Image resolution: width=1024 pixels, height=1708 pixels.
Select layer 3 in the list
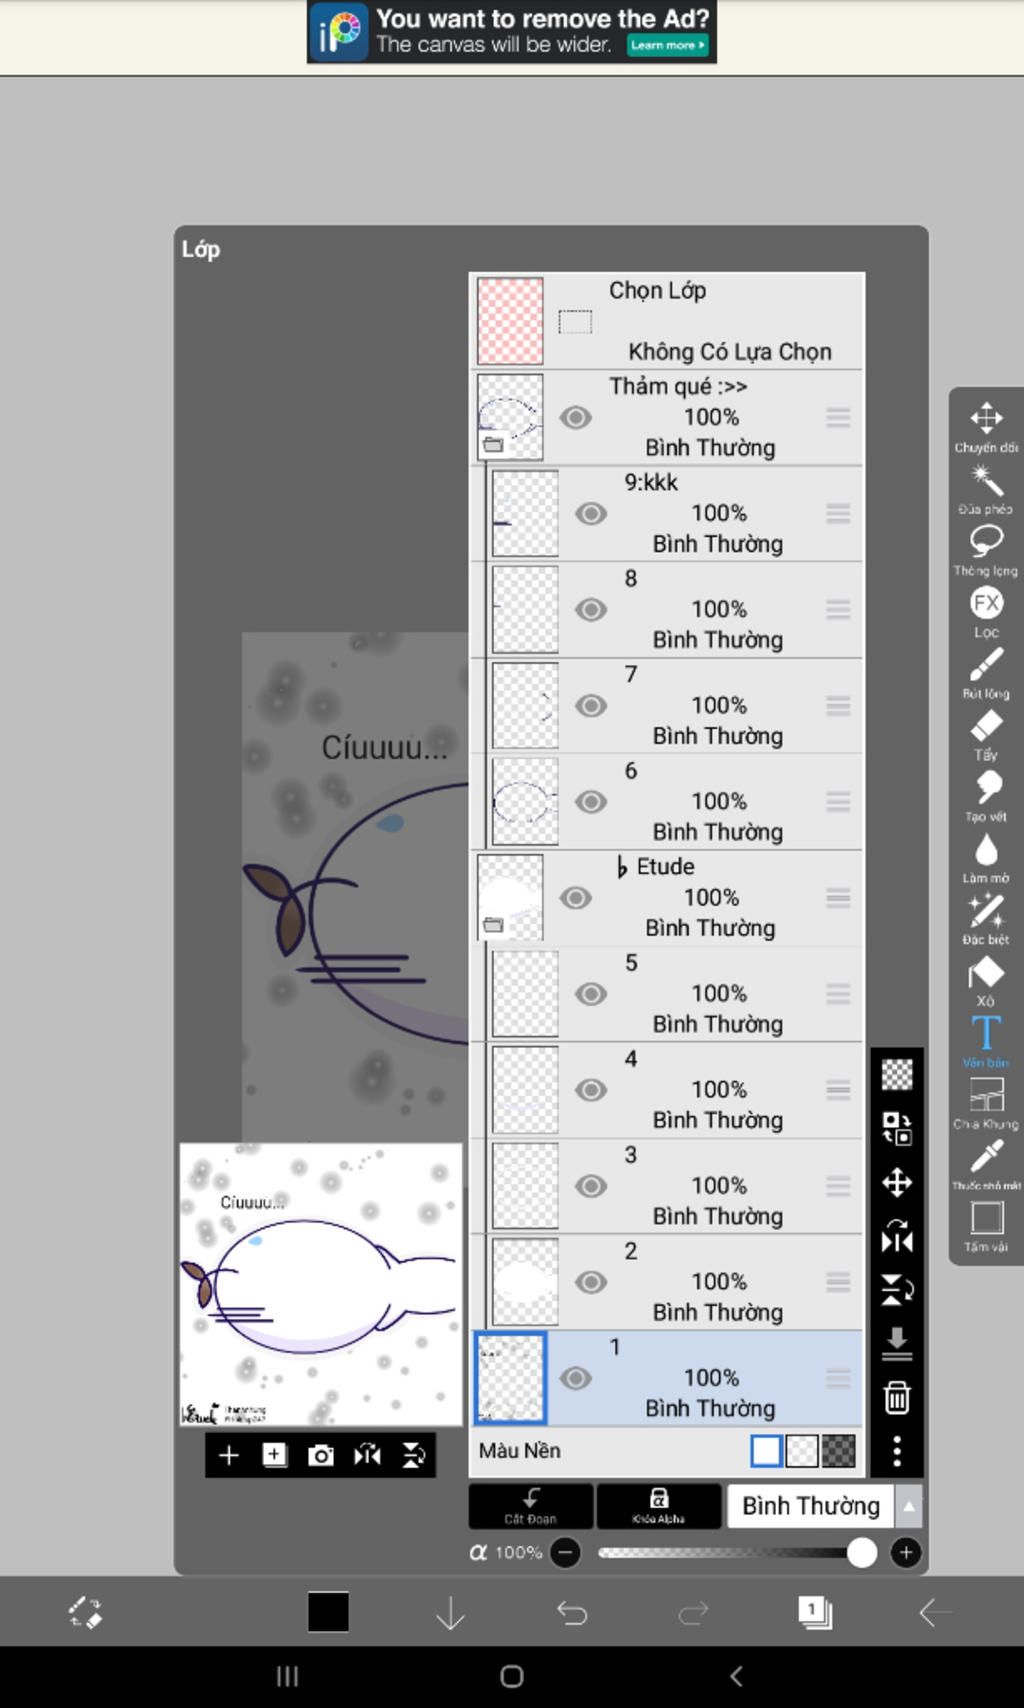pos(667,1186)
